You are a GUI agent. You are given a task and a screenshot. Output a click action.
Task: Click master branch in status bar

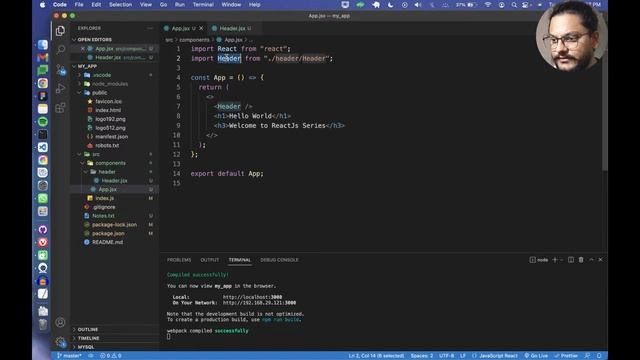(69, 356)
